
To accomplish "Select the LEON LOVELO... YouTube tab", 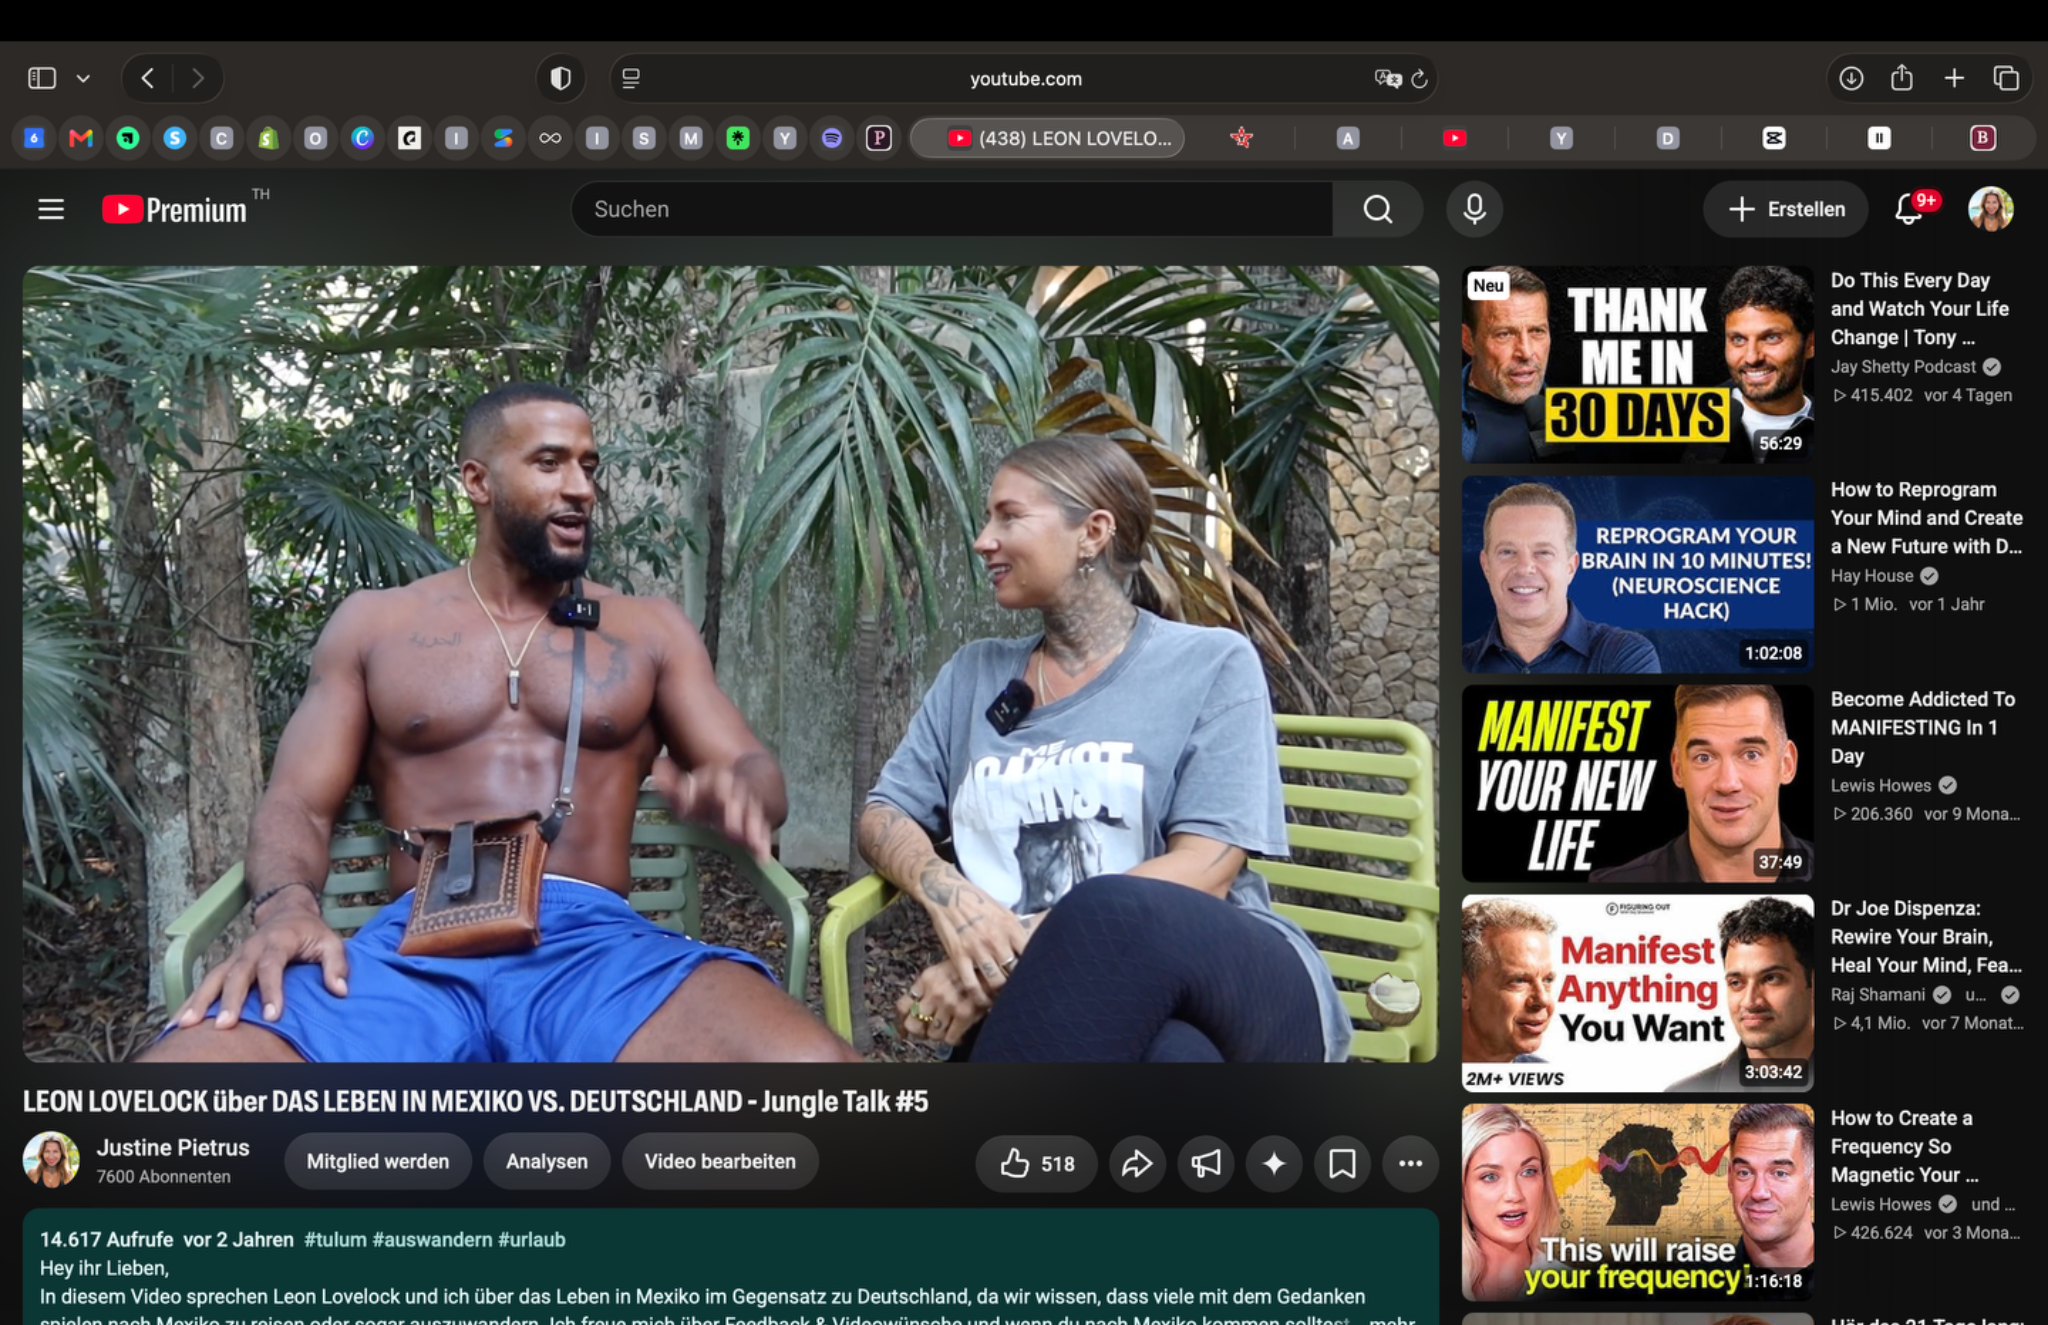I will [x=1047, y=138].
